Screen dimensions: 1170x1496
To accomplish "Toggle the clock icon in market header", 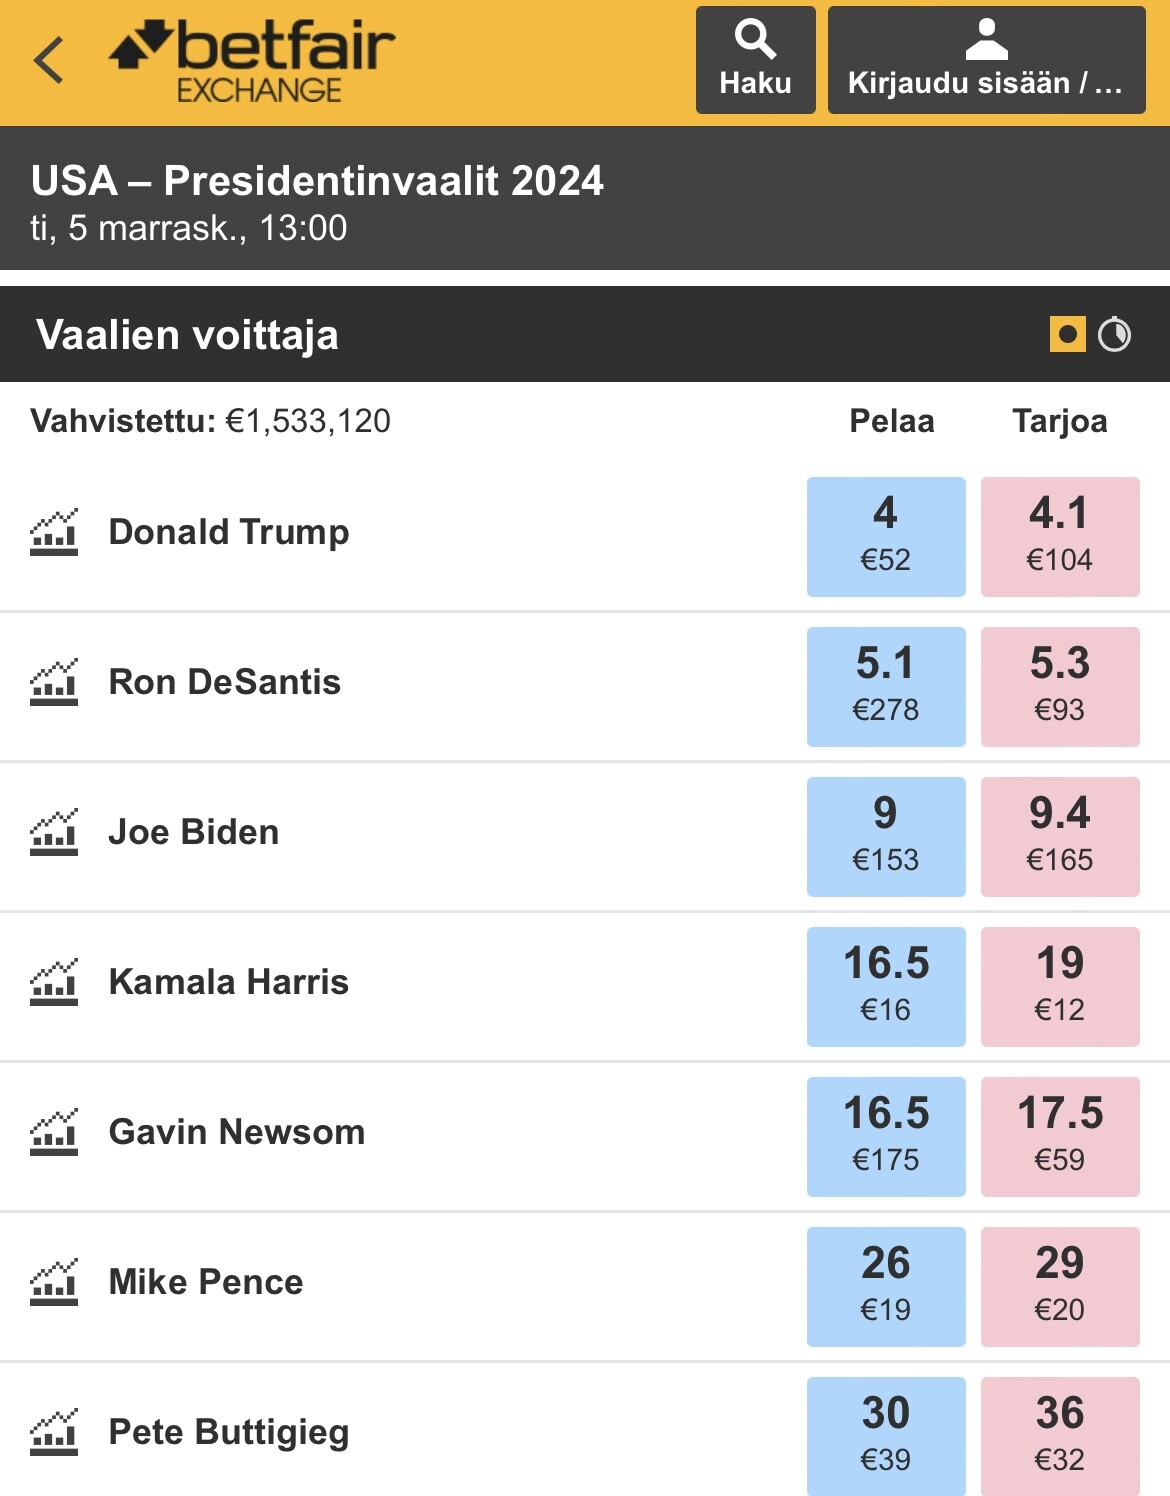I will click(x=1114, y=334).
